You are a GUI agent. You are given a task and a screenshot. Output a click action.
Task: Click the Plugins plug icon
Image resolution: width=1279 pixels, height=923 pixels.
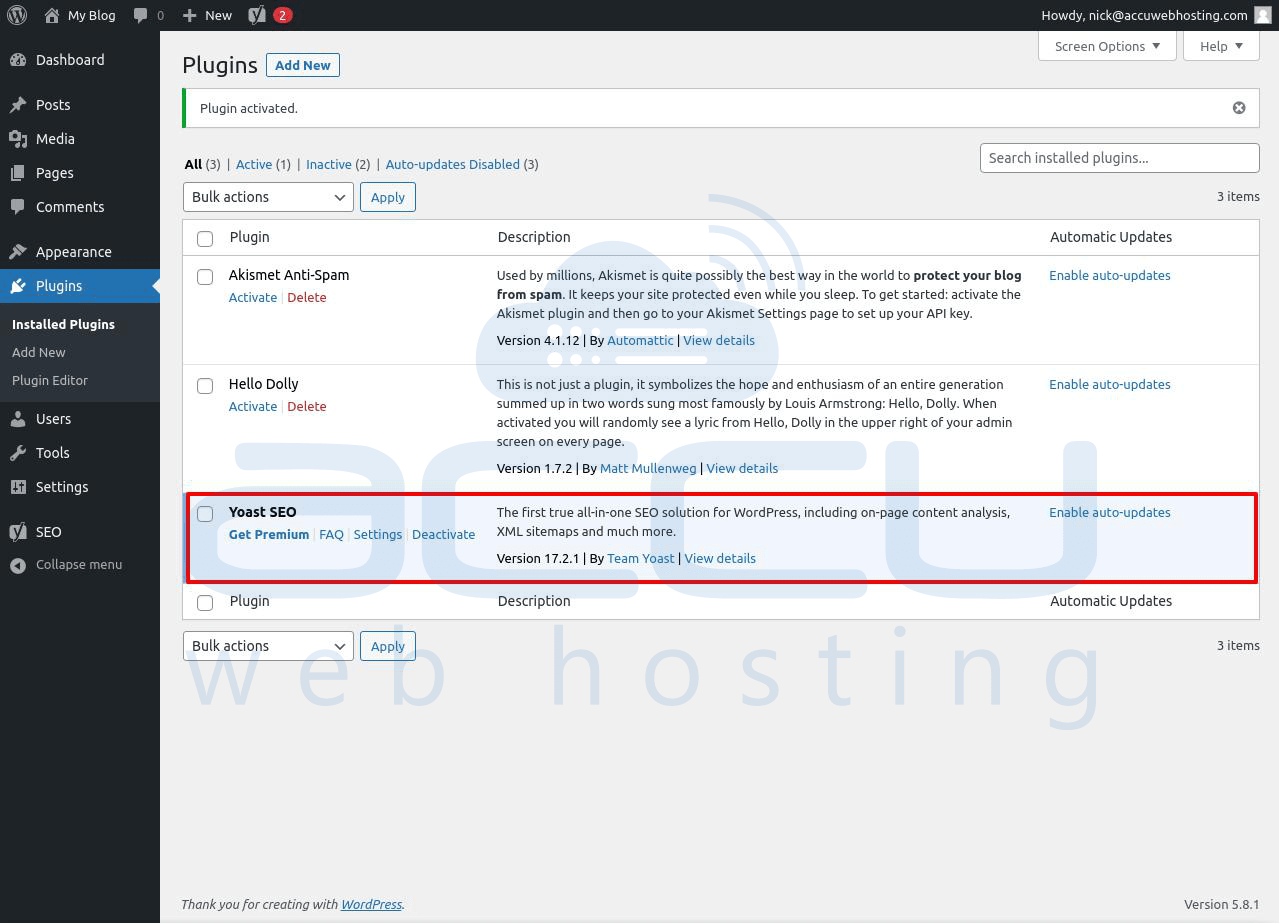(x=18, y=286)
